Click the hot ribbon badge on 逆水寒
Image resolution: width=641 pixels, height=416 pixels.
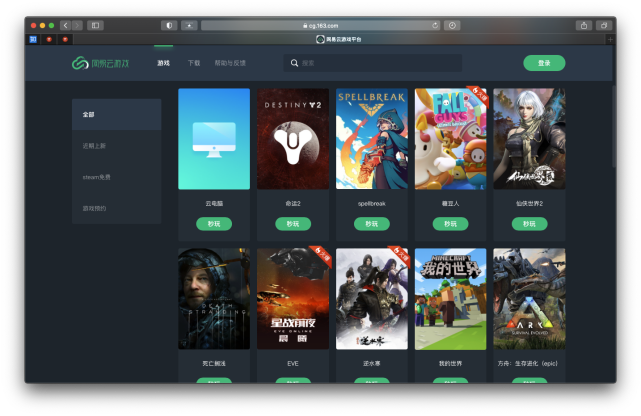coord(400,256)
